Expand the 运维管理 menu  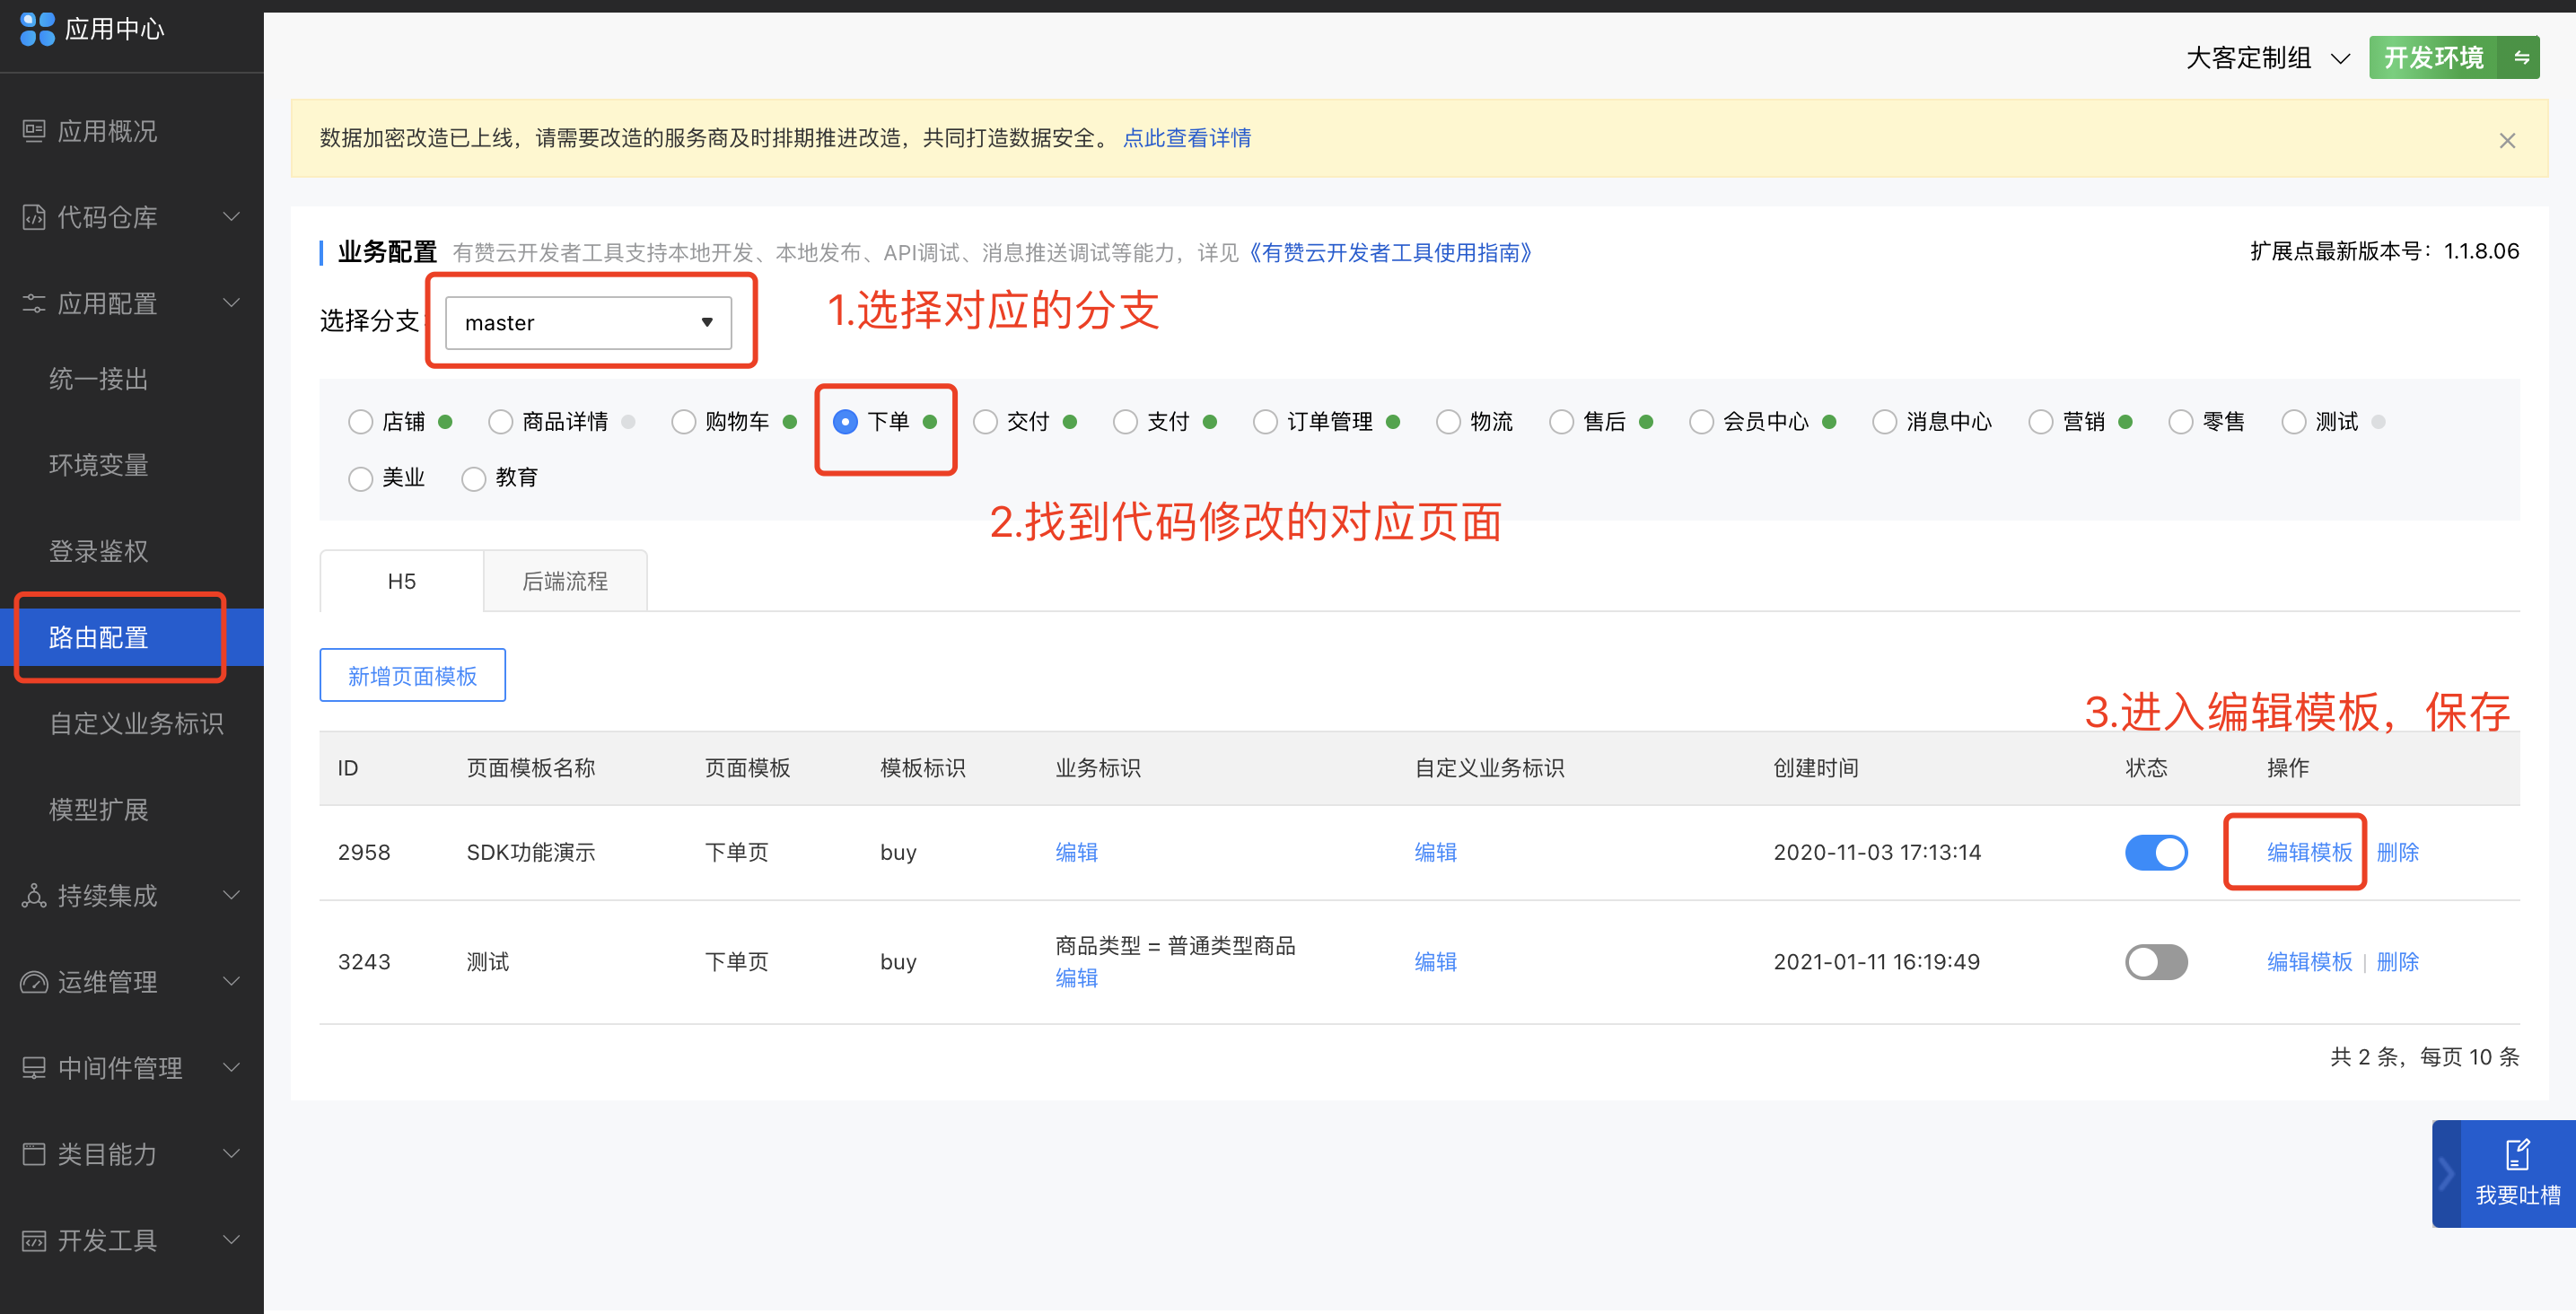[x=231, y=981]
